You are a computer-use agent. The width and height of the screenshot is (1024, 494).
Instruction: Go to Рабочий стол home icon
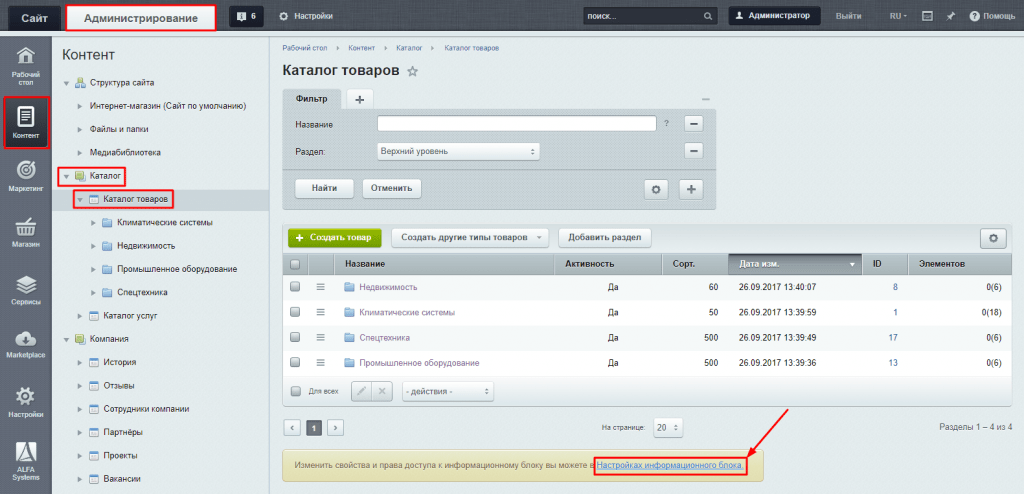(x=26, y=63)
